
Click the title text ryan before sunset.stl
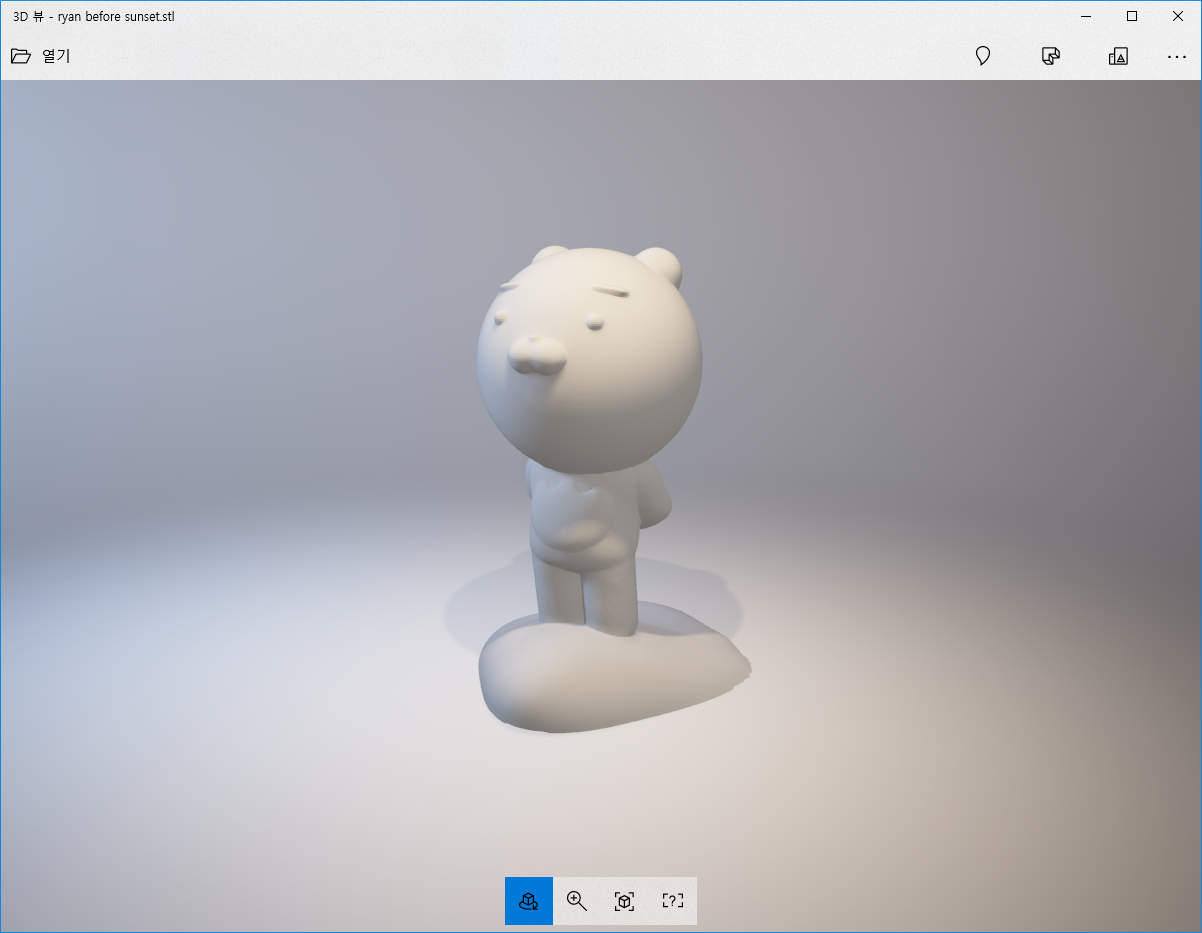(116, 17)
